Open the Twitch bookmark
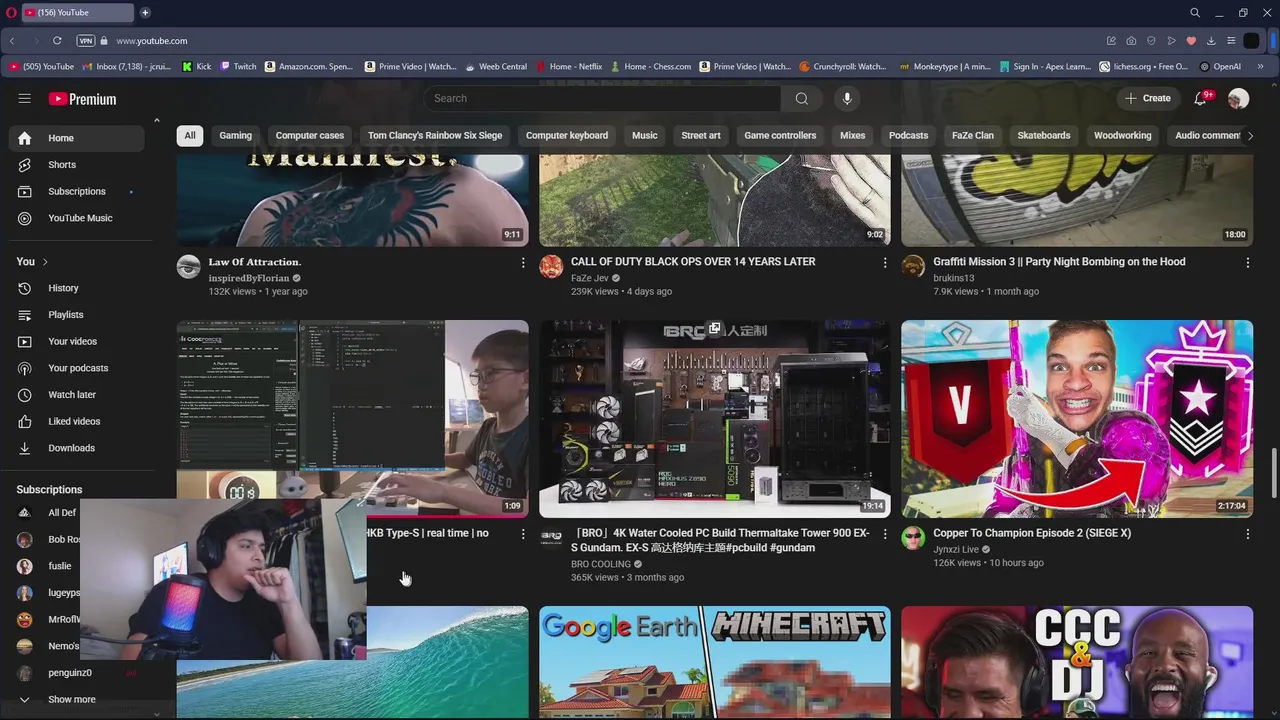1280x720 pixels. tap(238, 67)
